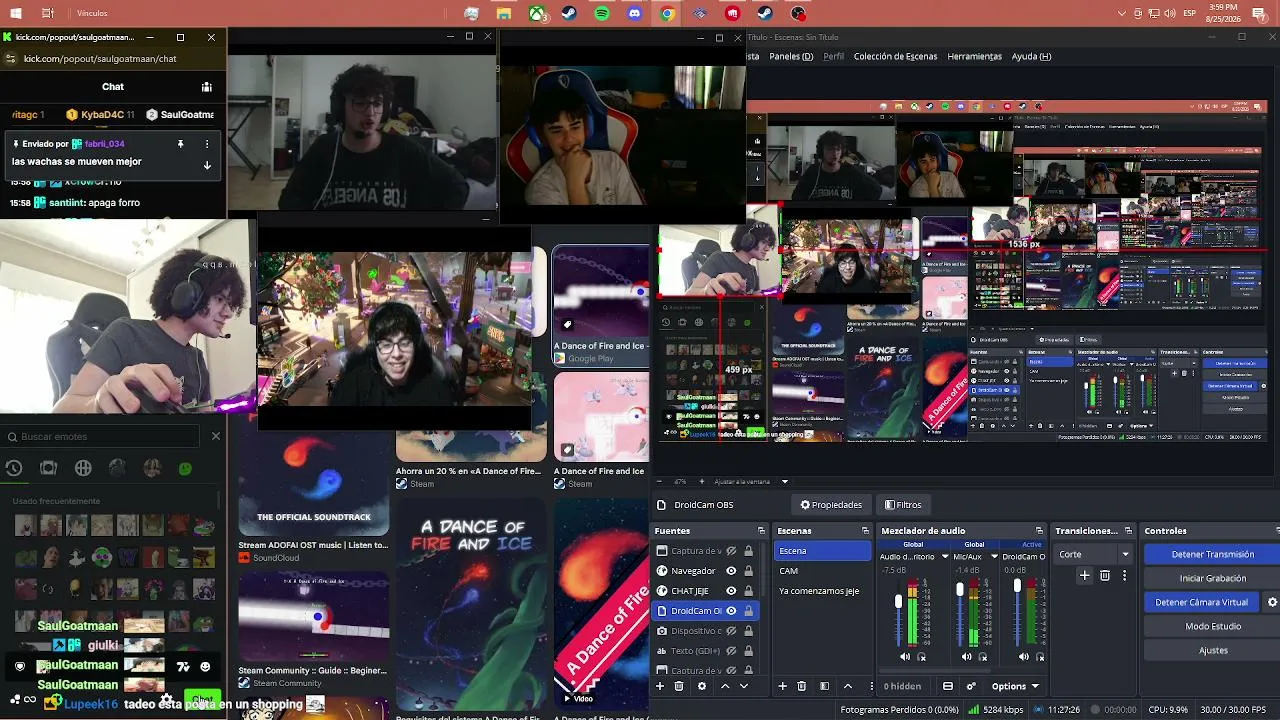Open Xbox app from the taskbar
Image resolution: width=1280 pixels, height=720 pixels.
pos(537,14)
